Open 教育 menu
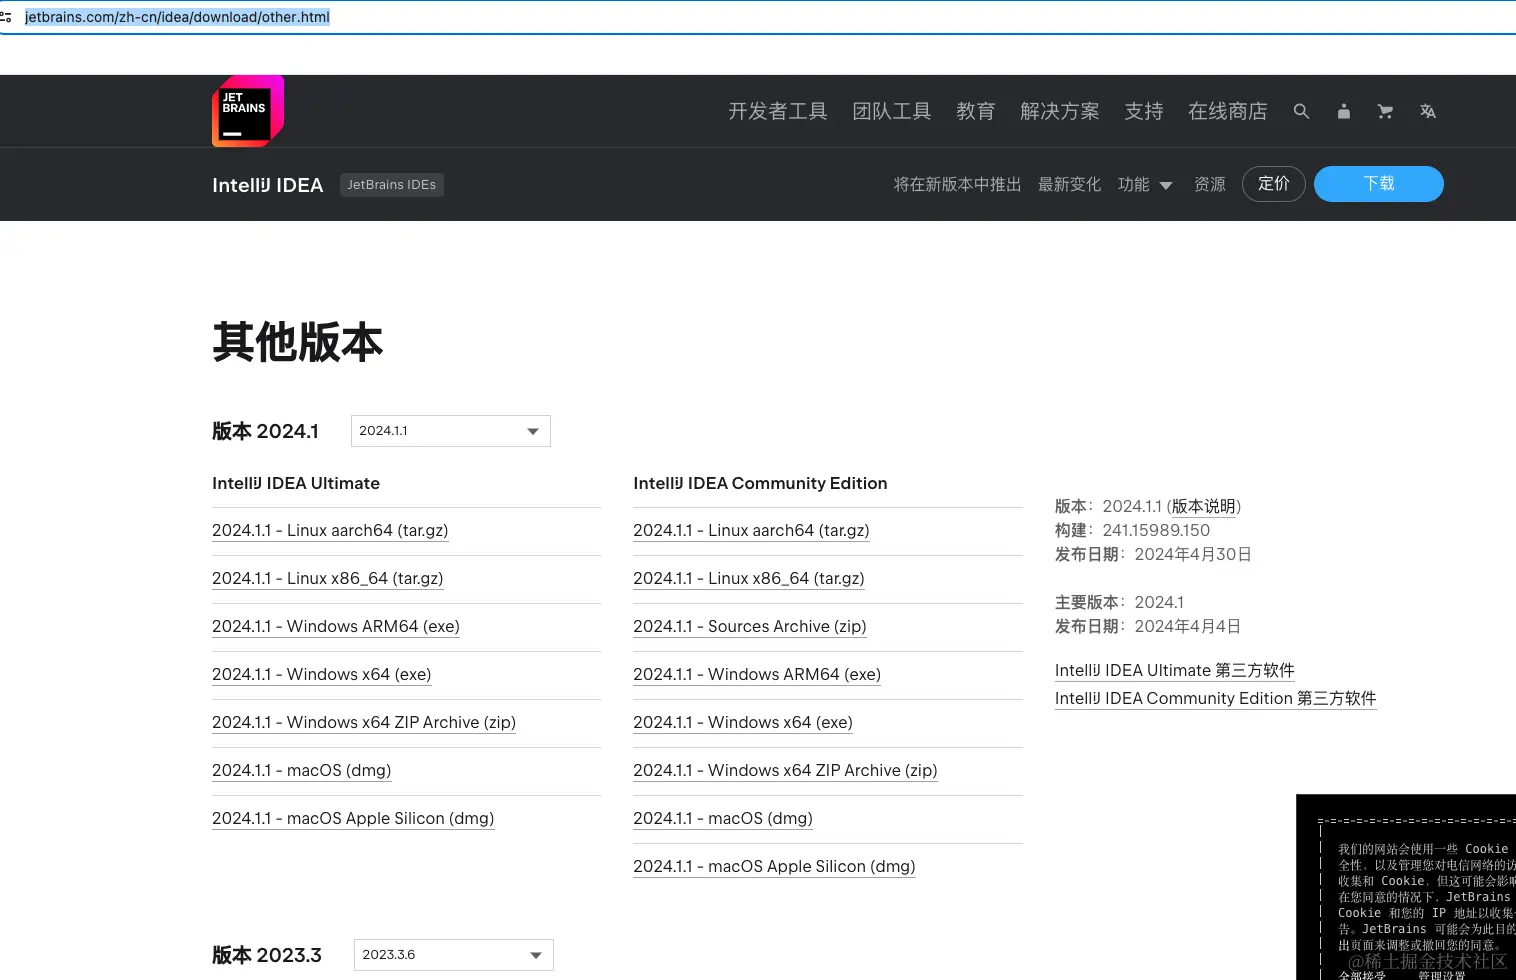 pyautogui.click(x=976, y=111)
